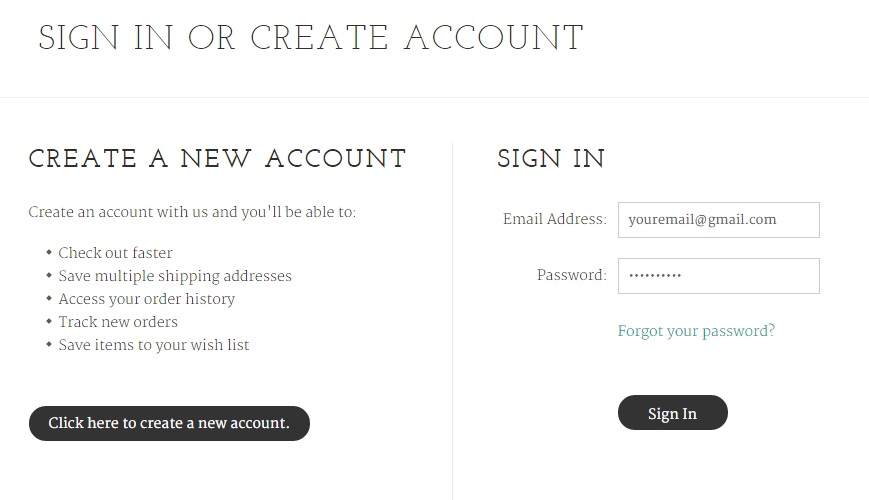Click the bullet beside 'Save items to your wish list'
Screen dimensions: 869x500
49,345
